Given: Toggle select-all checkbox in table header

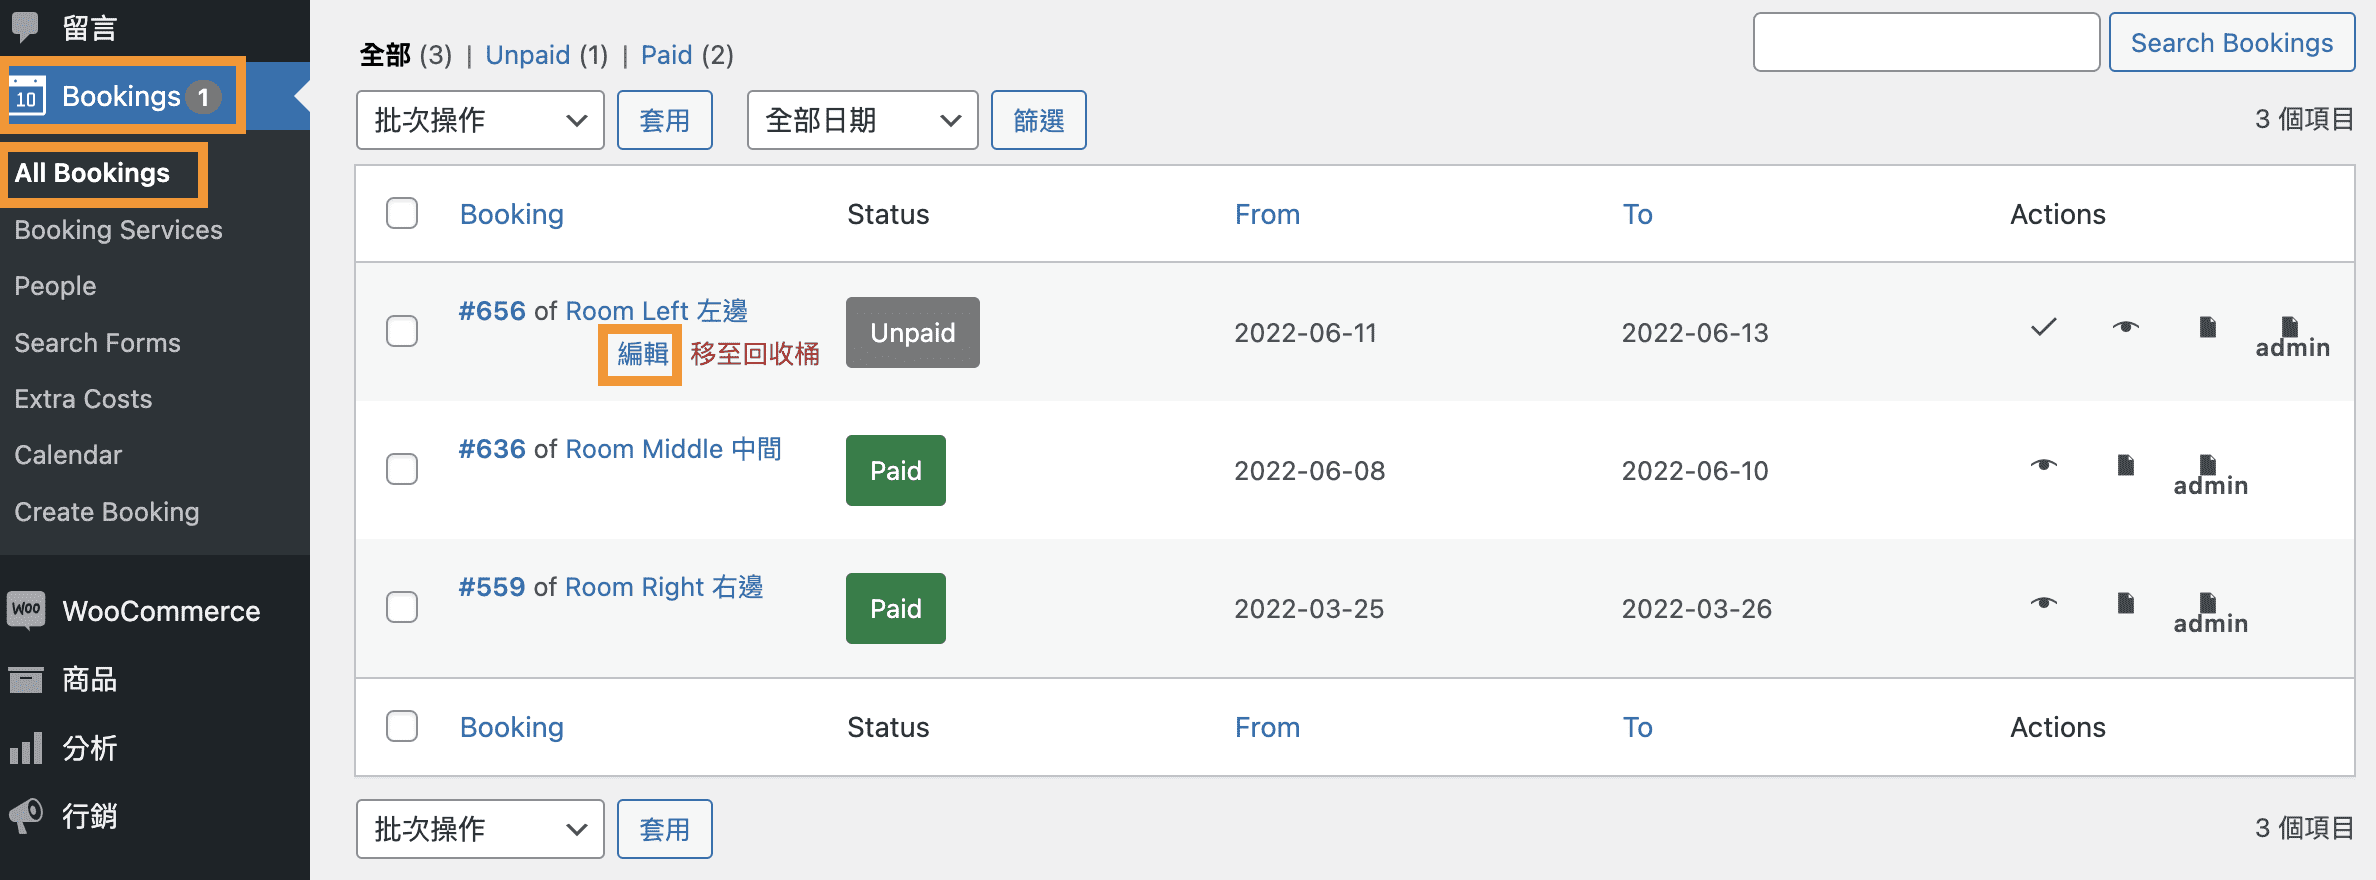Looking at the screenshot, I should (x=402, y=213).
